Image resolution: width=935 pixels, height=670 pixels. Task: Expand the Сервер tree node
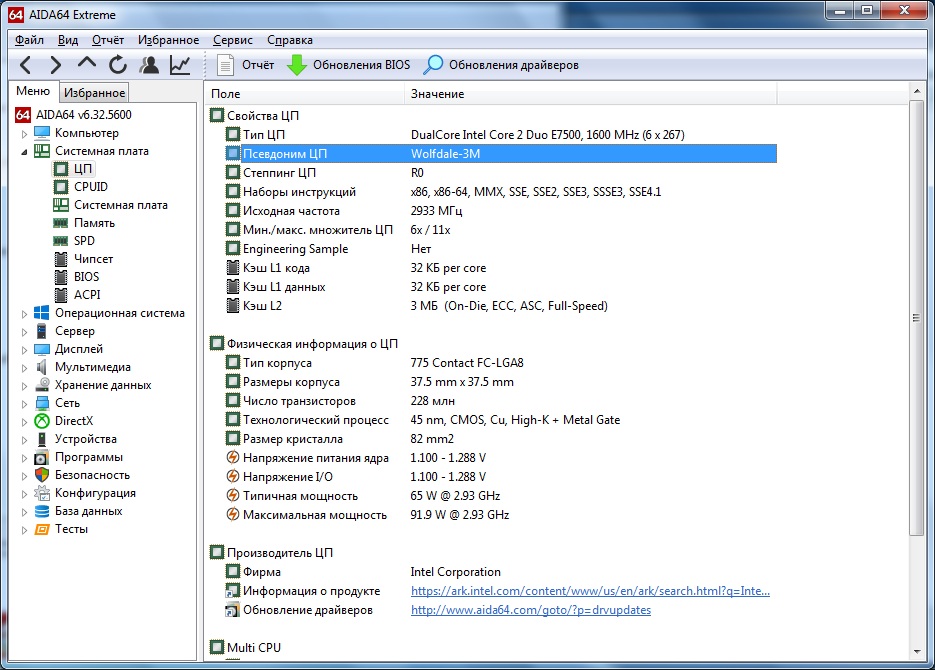(24, 331)
